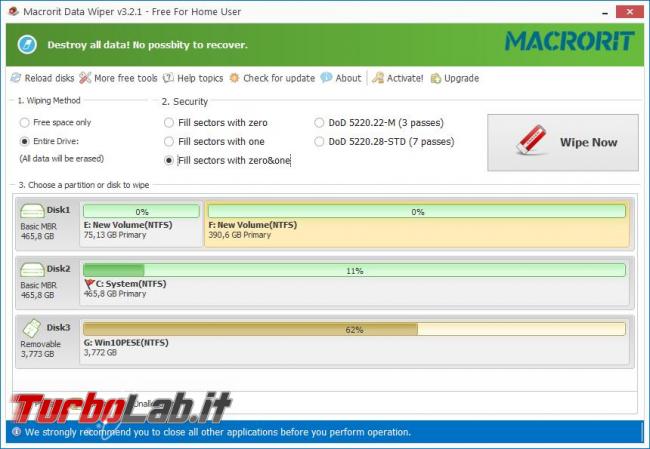Click '390,6 GB Primary' text

coord(239,235)
